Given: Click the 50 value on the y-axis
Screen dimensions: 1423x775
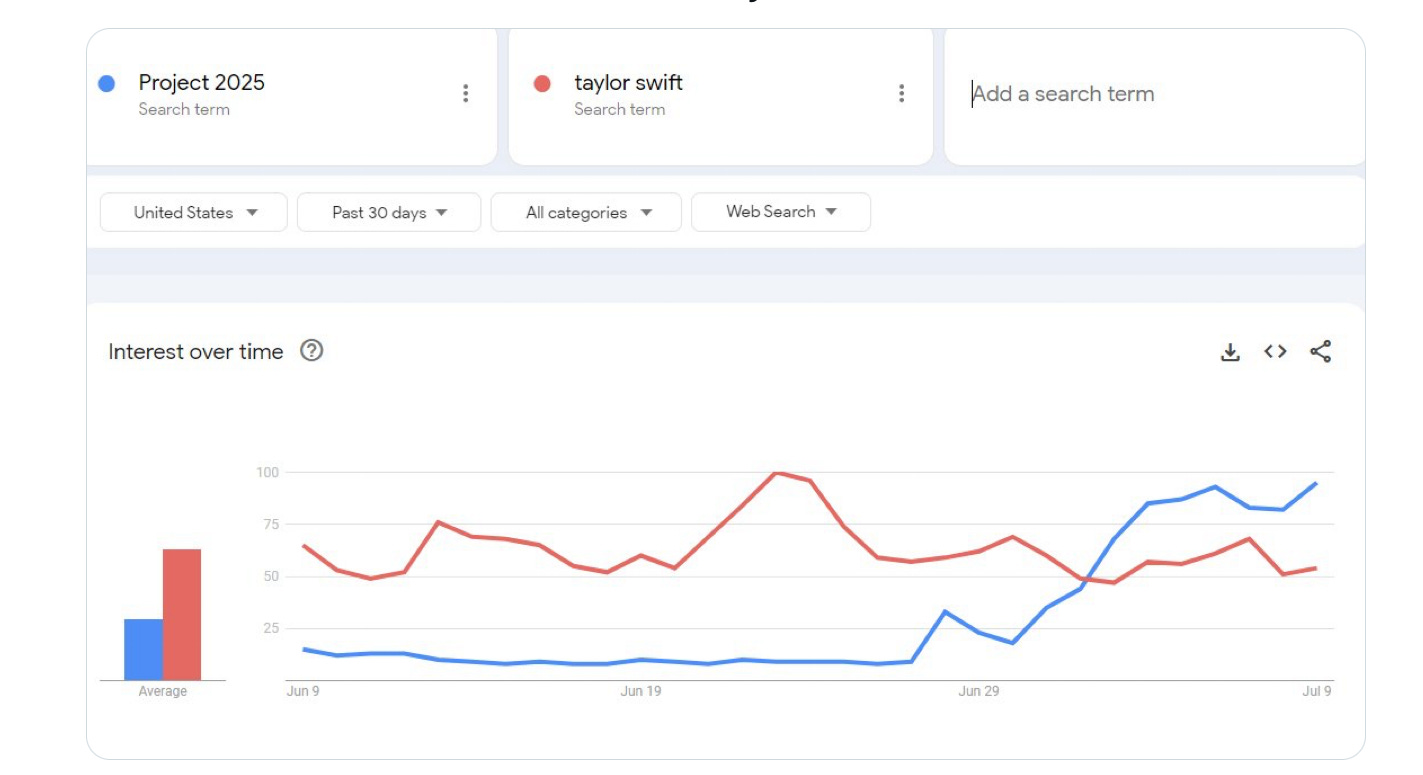Looking at the screenshot, I should 270,577.
